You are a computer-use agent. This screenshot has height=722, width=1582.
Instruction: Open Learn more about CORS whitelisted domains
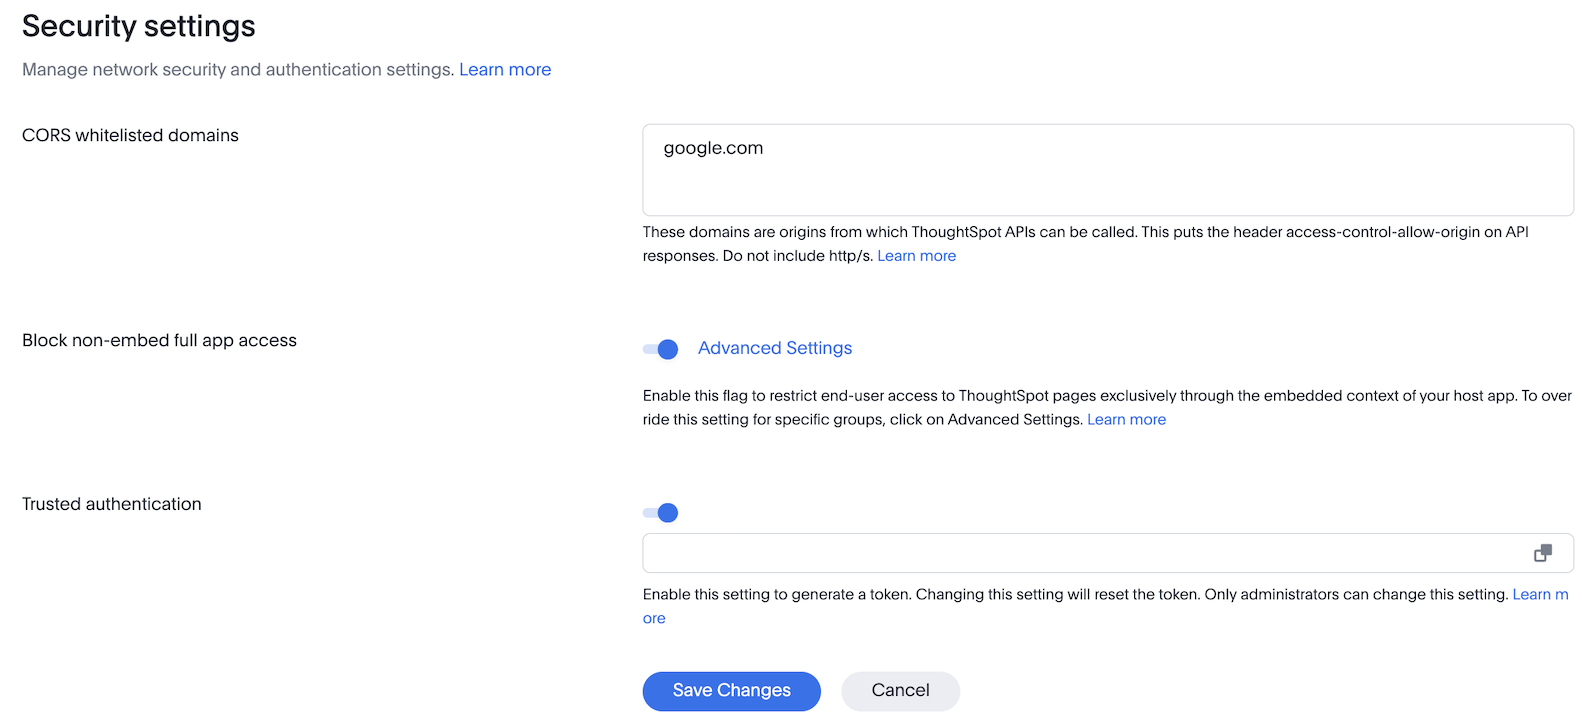916,255
